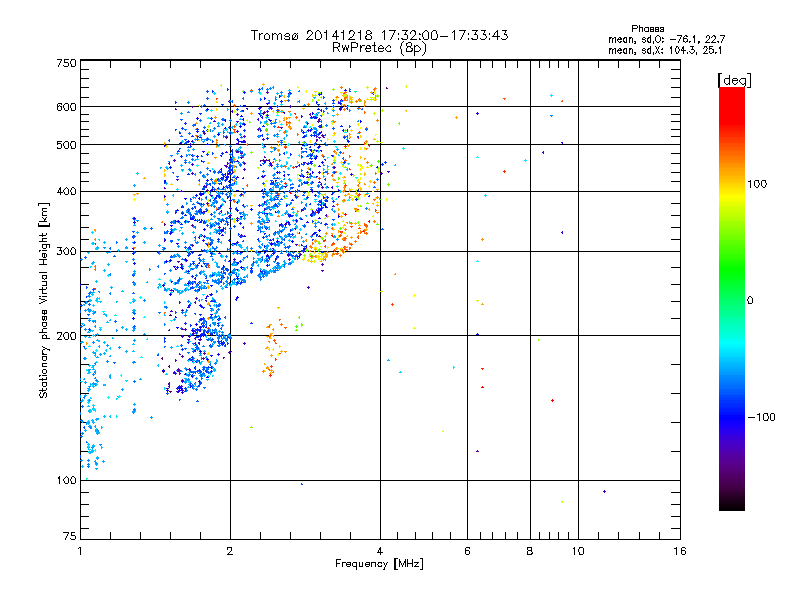Click the x-axis tick label '1'

80,551
